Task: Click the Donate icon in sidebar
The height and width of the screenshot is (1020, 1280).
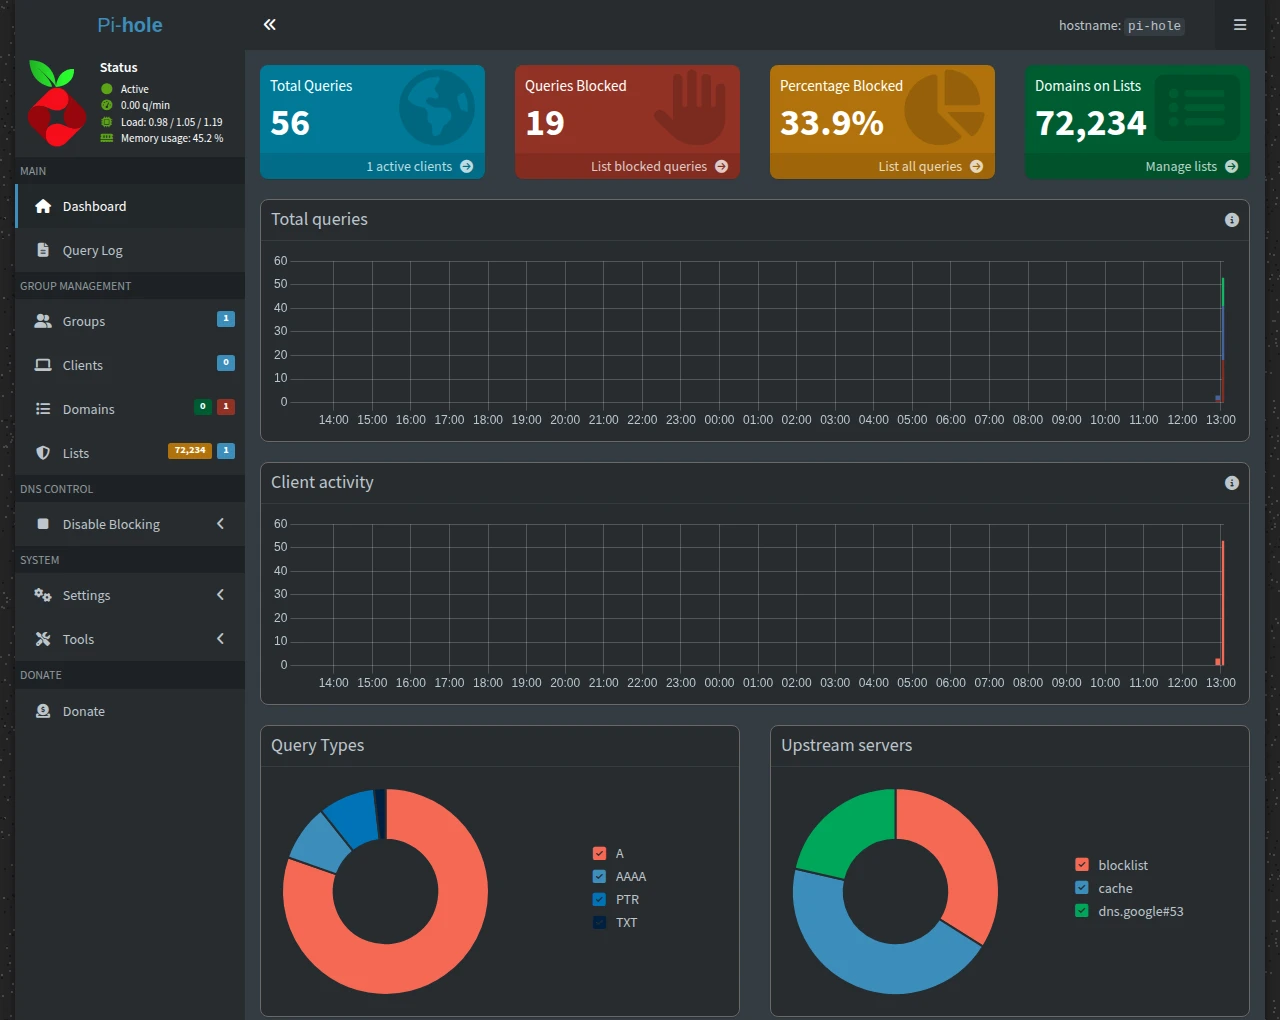Action: click(43, 711)
